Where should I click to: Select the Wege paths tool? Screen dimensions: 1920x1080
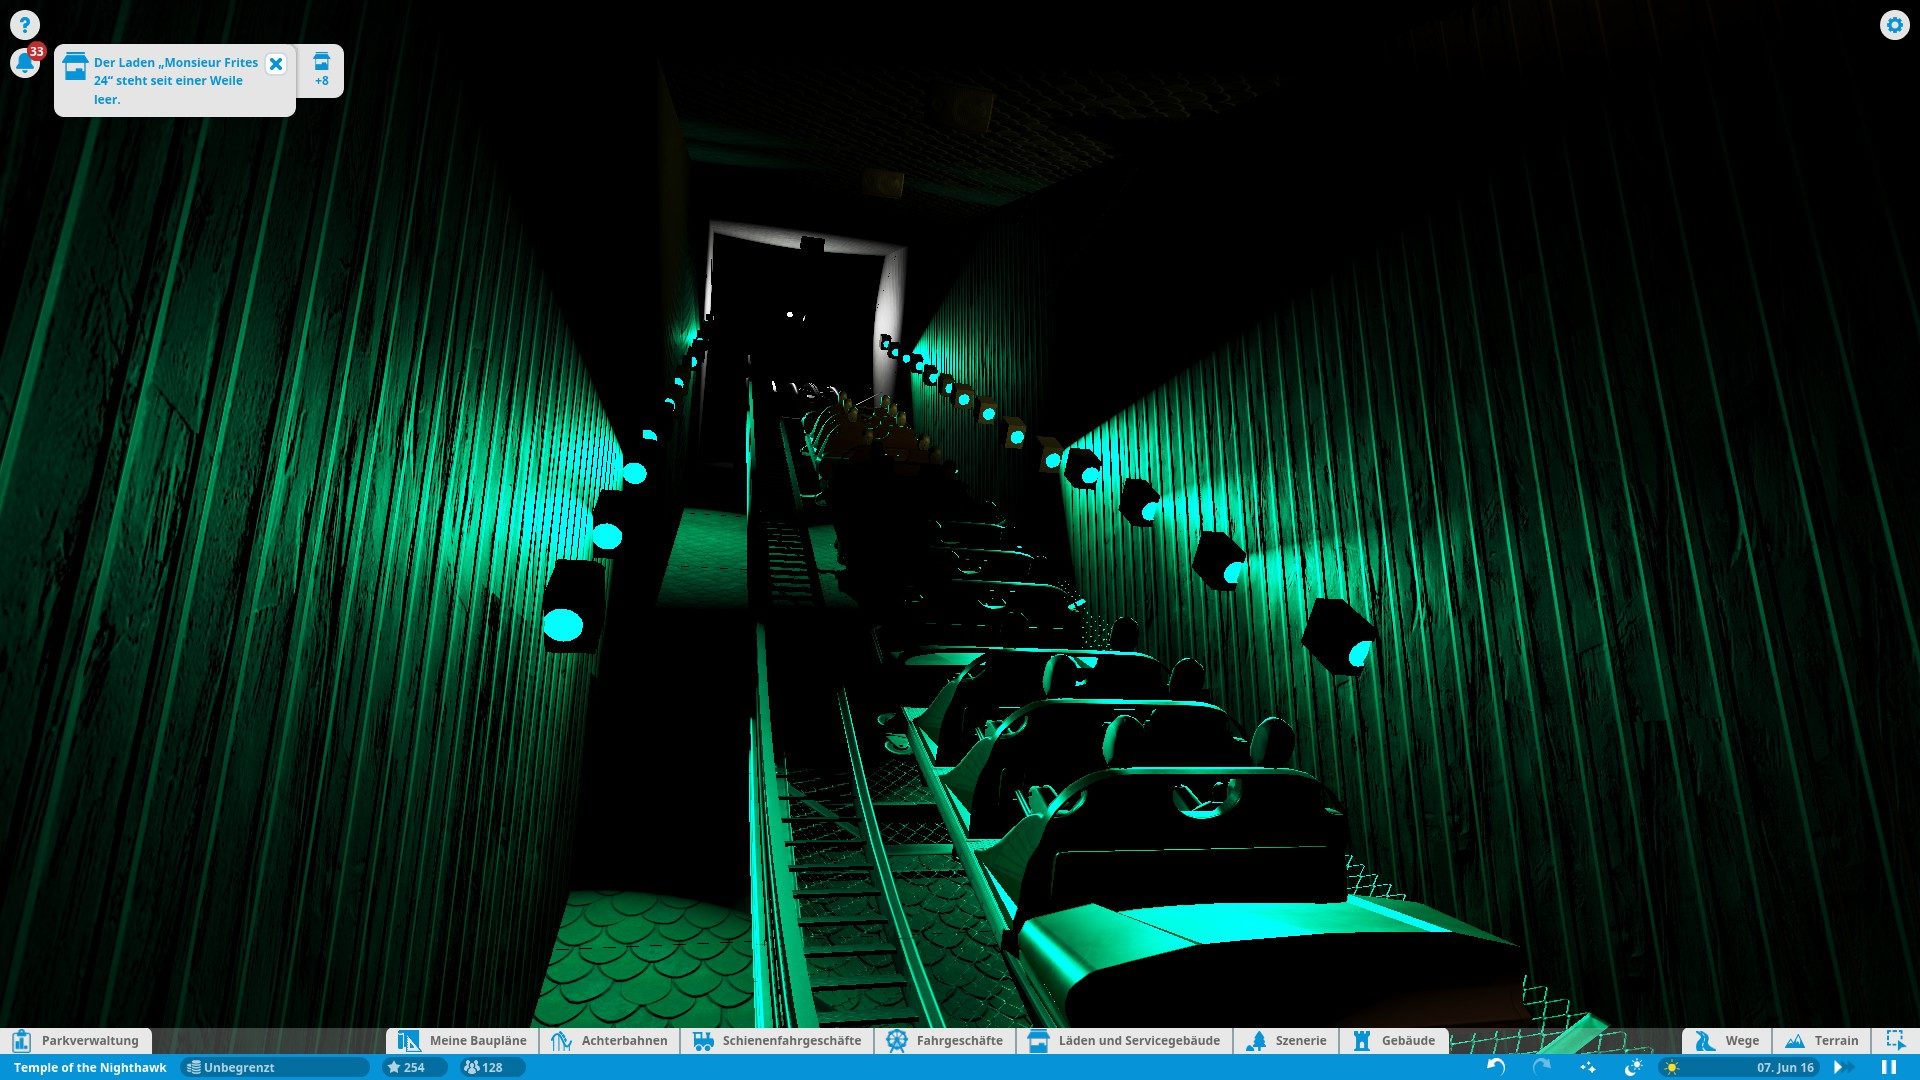[x=1727, y=1040]
